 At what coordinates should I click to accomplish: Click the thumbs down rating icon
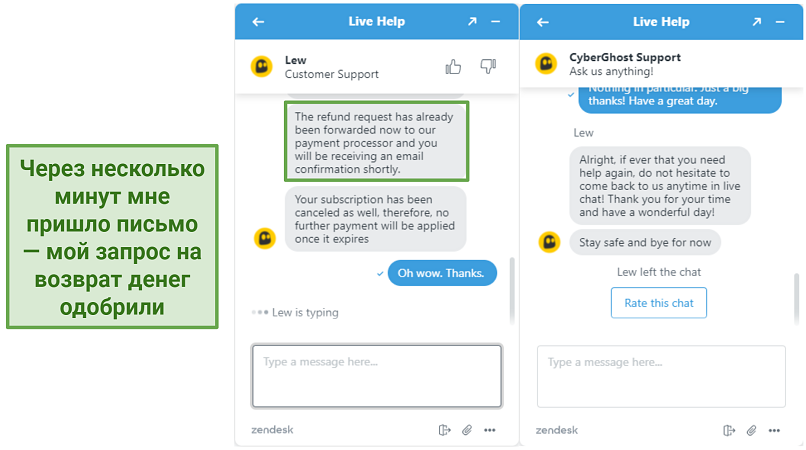pyautogui.click(x=488, y=67)
